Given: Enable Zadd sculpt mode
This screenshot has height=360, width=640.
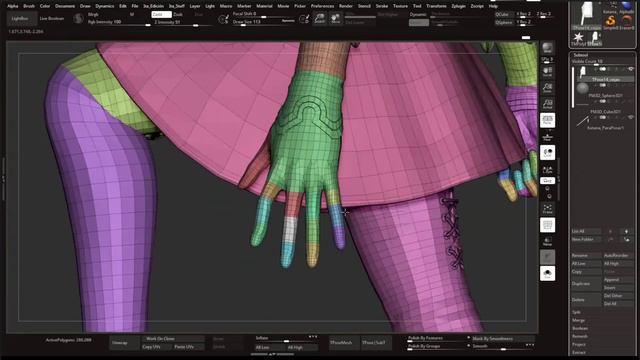Looking at the screenshot, I should [161, 14].
